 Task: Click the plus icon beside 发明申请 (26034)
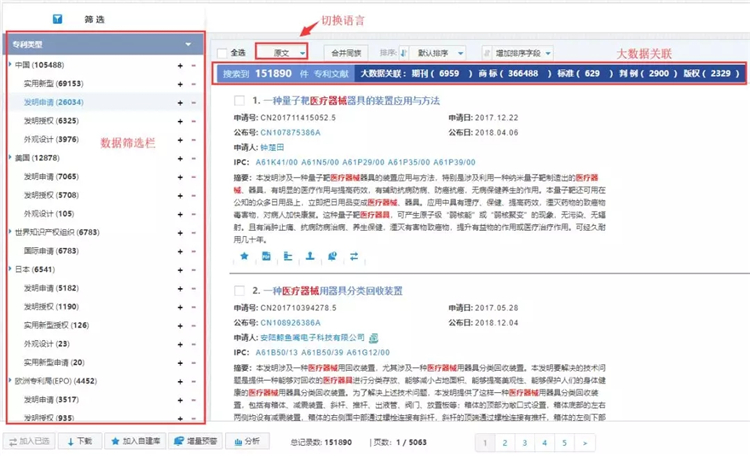pos(179,102)
